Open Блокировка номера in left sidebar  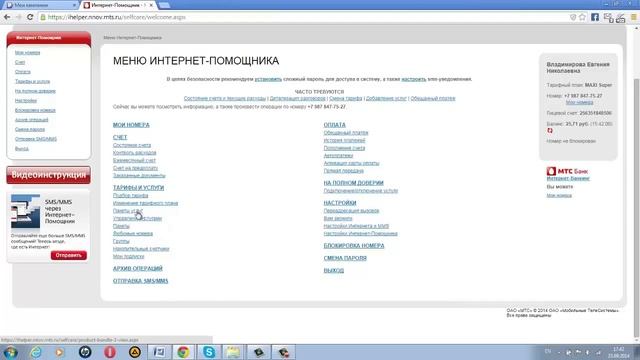pos(35,110)
